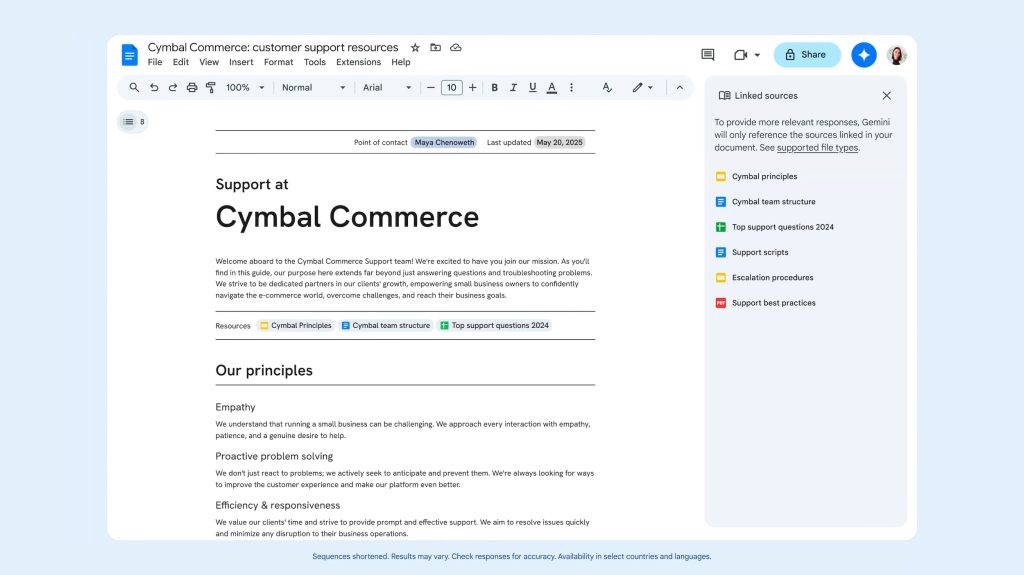Click the Gemini sparkle button
Screen dimensions: 1024x575
tap(863, 55)
